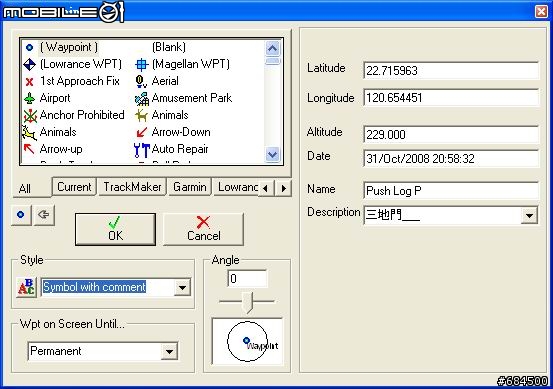Select the (Blank) symbol entry
The width and height of the screenshot is (553, 389).
(169, 47)
